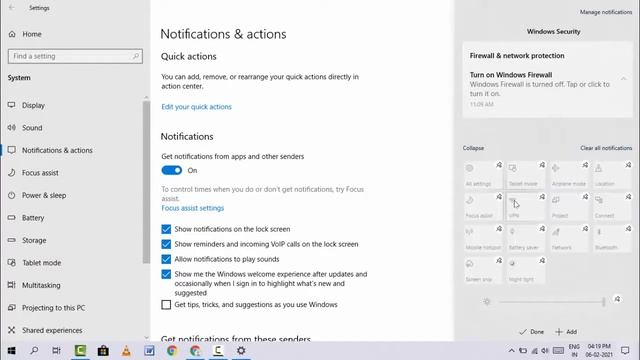Show hidden system tray icons chevron
640x360 pixels.
[511, 351]
